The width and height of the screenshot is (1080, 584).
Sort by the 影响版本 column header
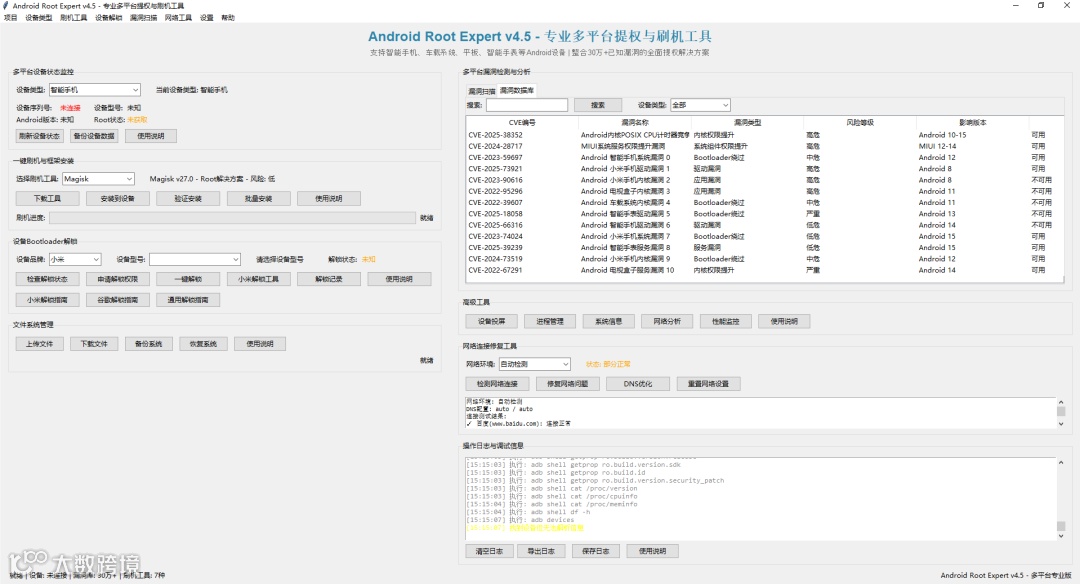coord(973,123)
